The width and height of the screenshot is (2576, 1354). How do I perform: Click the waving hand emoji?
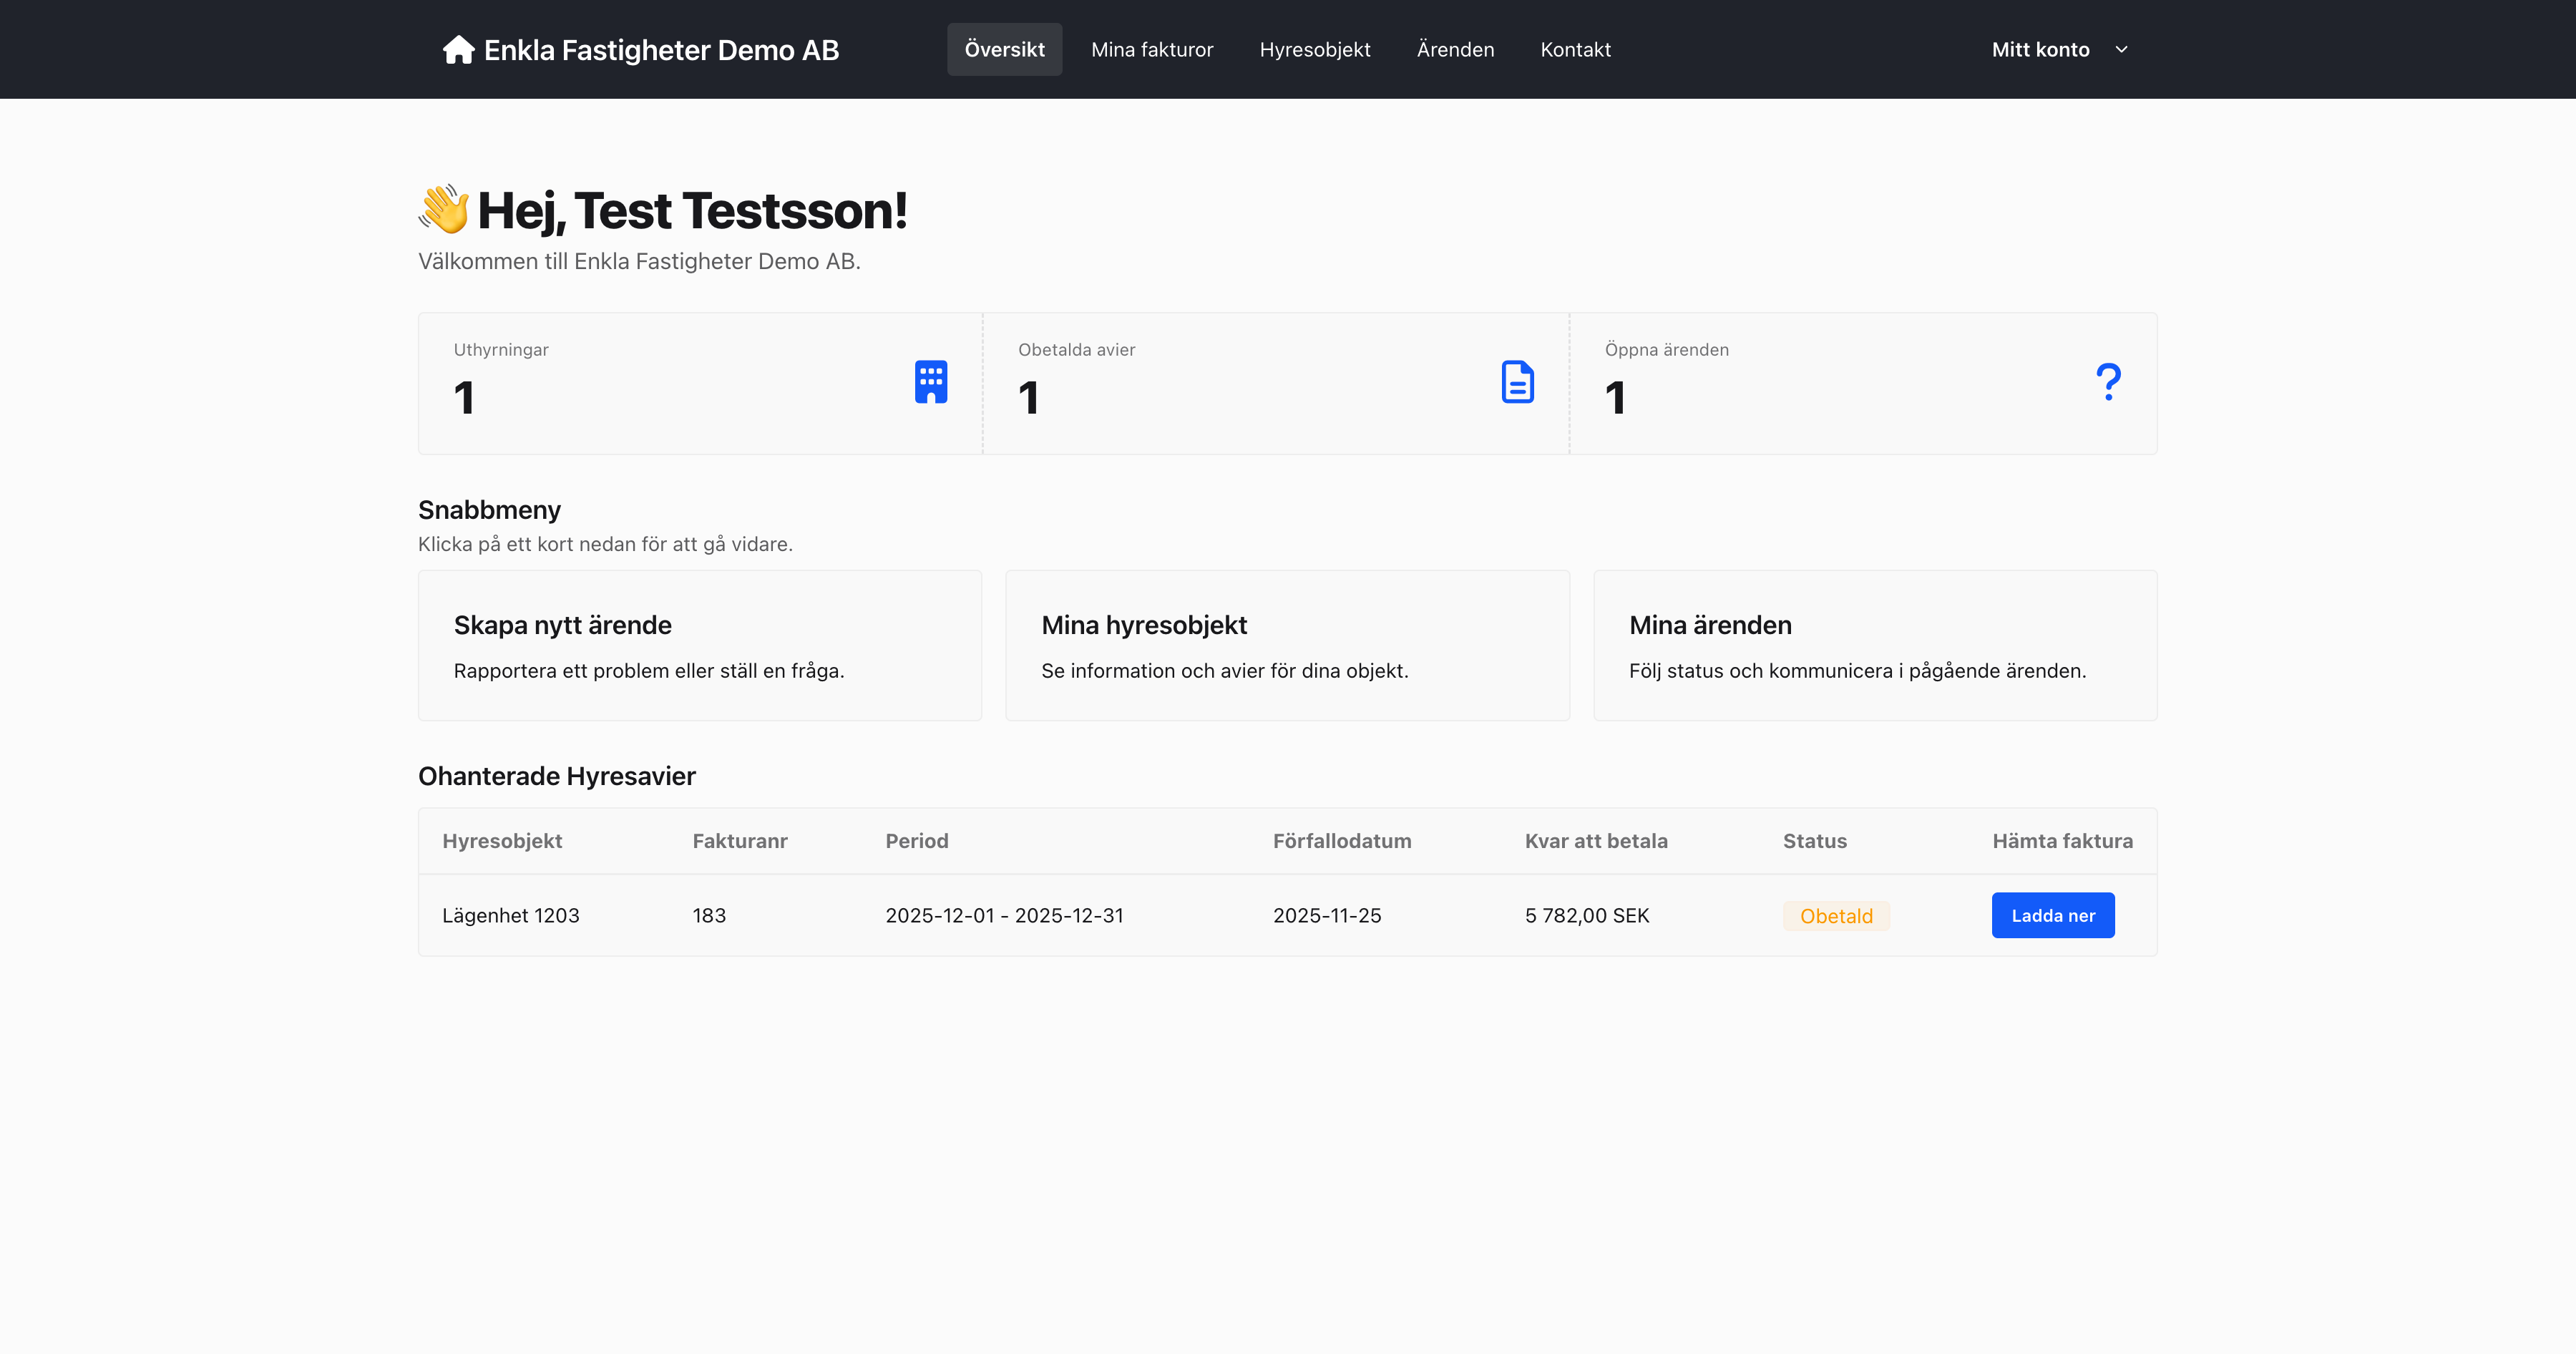pyautogui.click(x=444, y=209)
